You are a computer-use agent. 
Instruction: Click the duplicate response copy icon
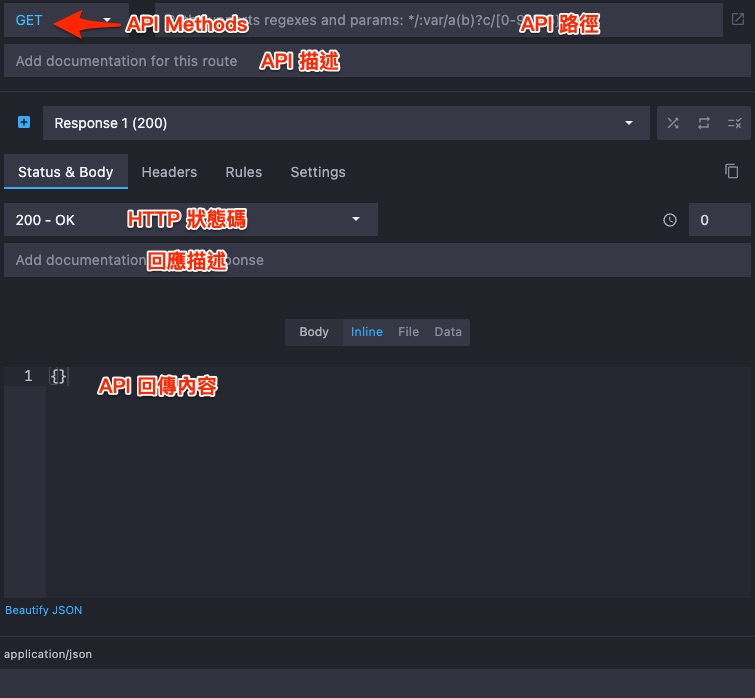pyautogui.click(x=732, y=171)
